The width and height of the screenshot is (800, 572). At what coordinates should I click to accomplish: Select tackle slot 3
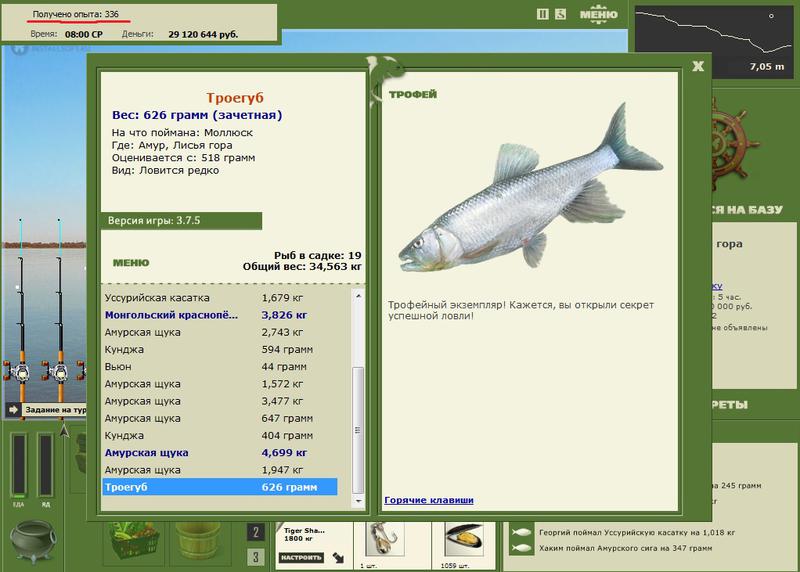point(256,556)
